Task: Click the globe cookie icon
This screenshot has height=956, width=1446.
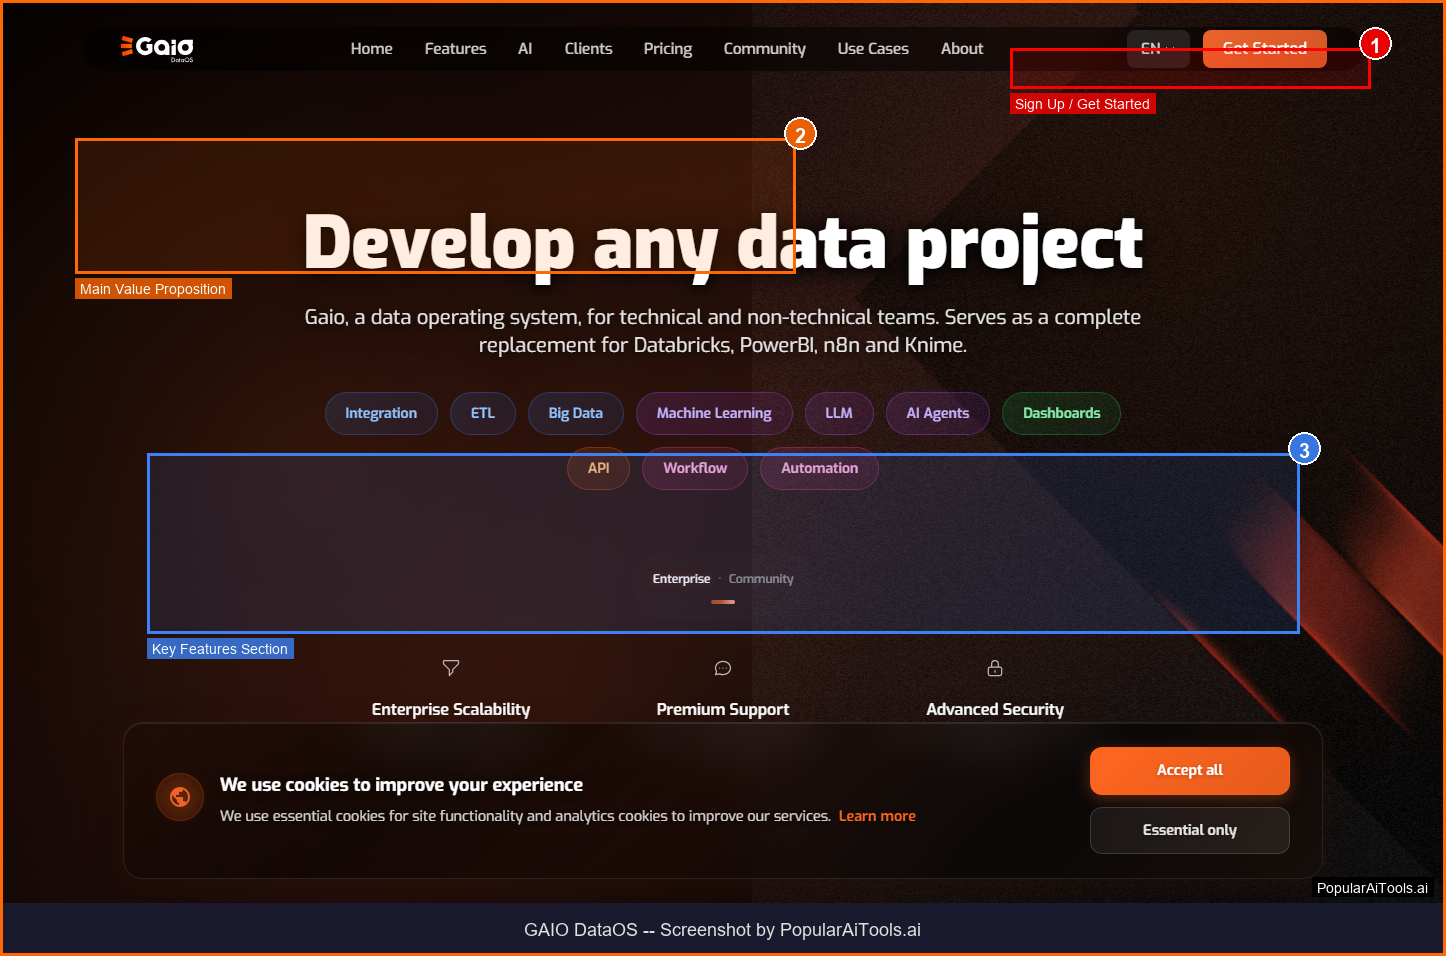Action: 180,797
